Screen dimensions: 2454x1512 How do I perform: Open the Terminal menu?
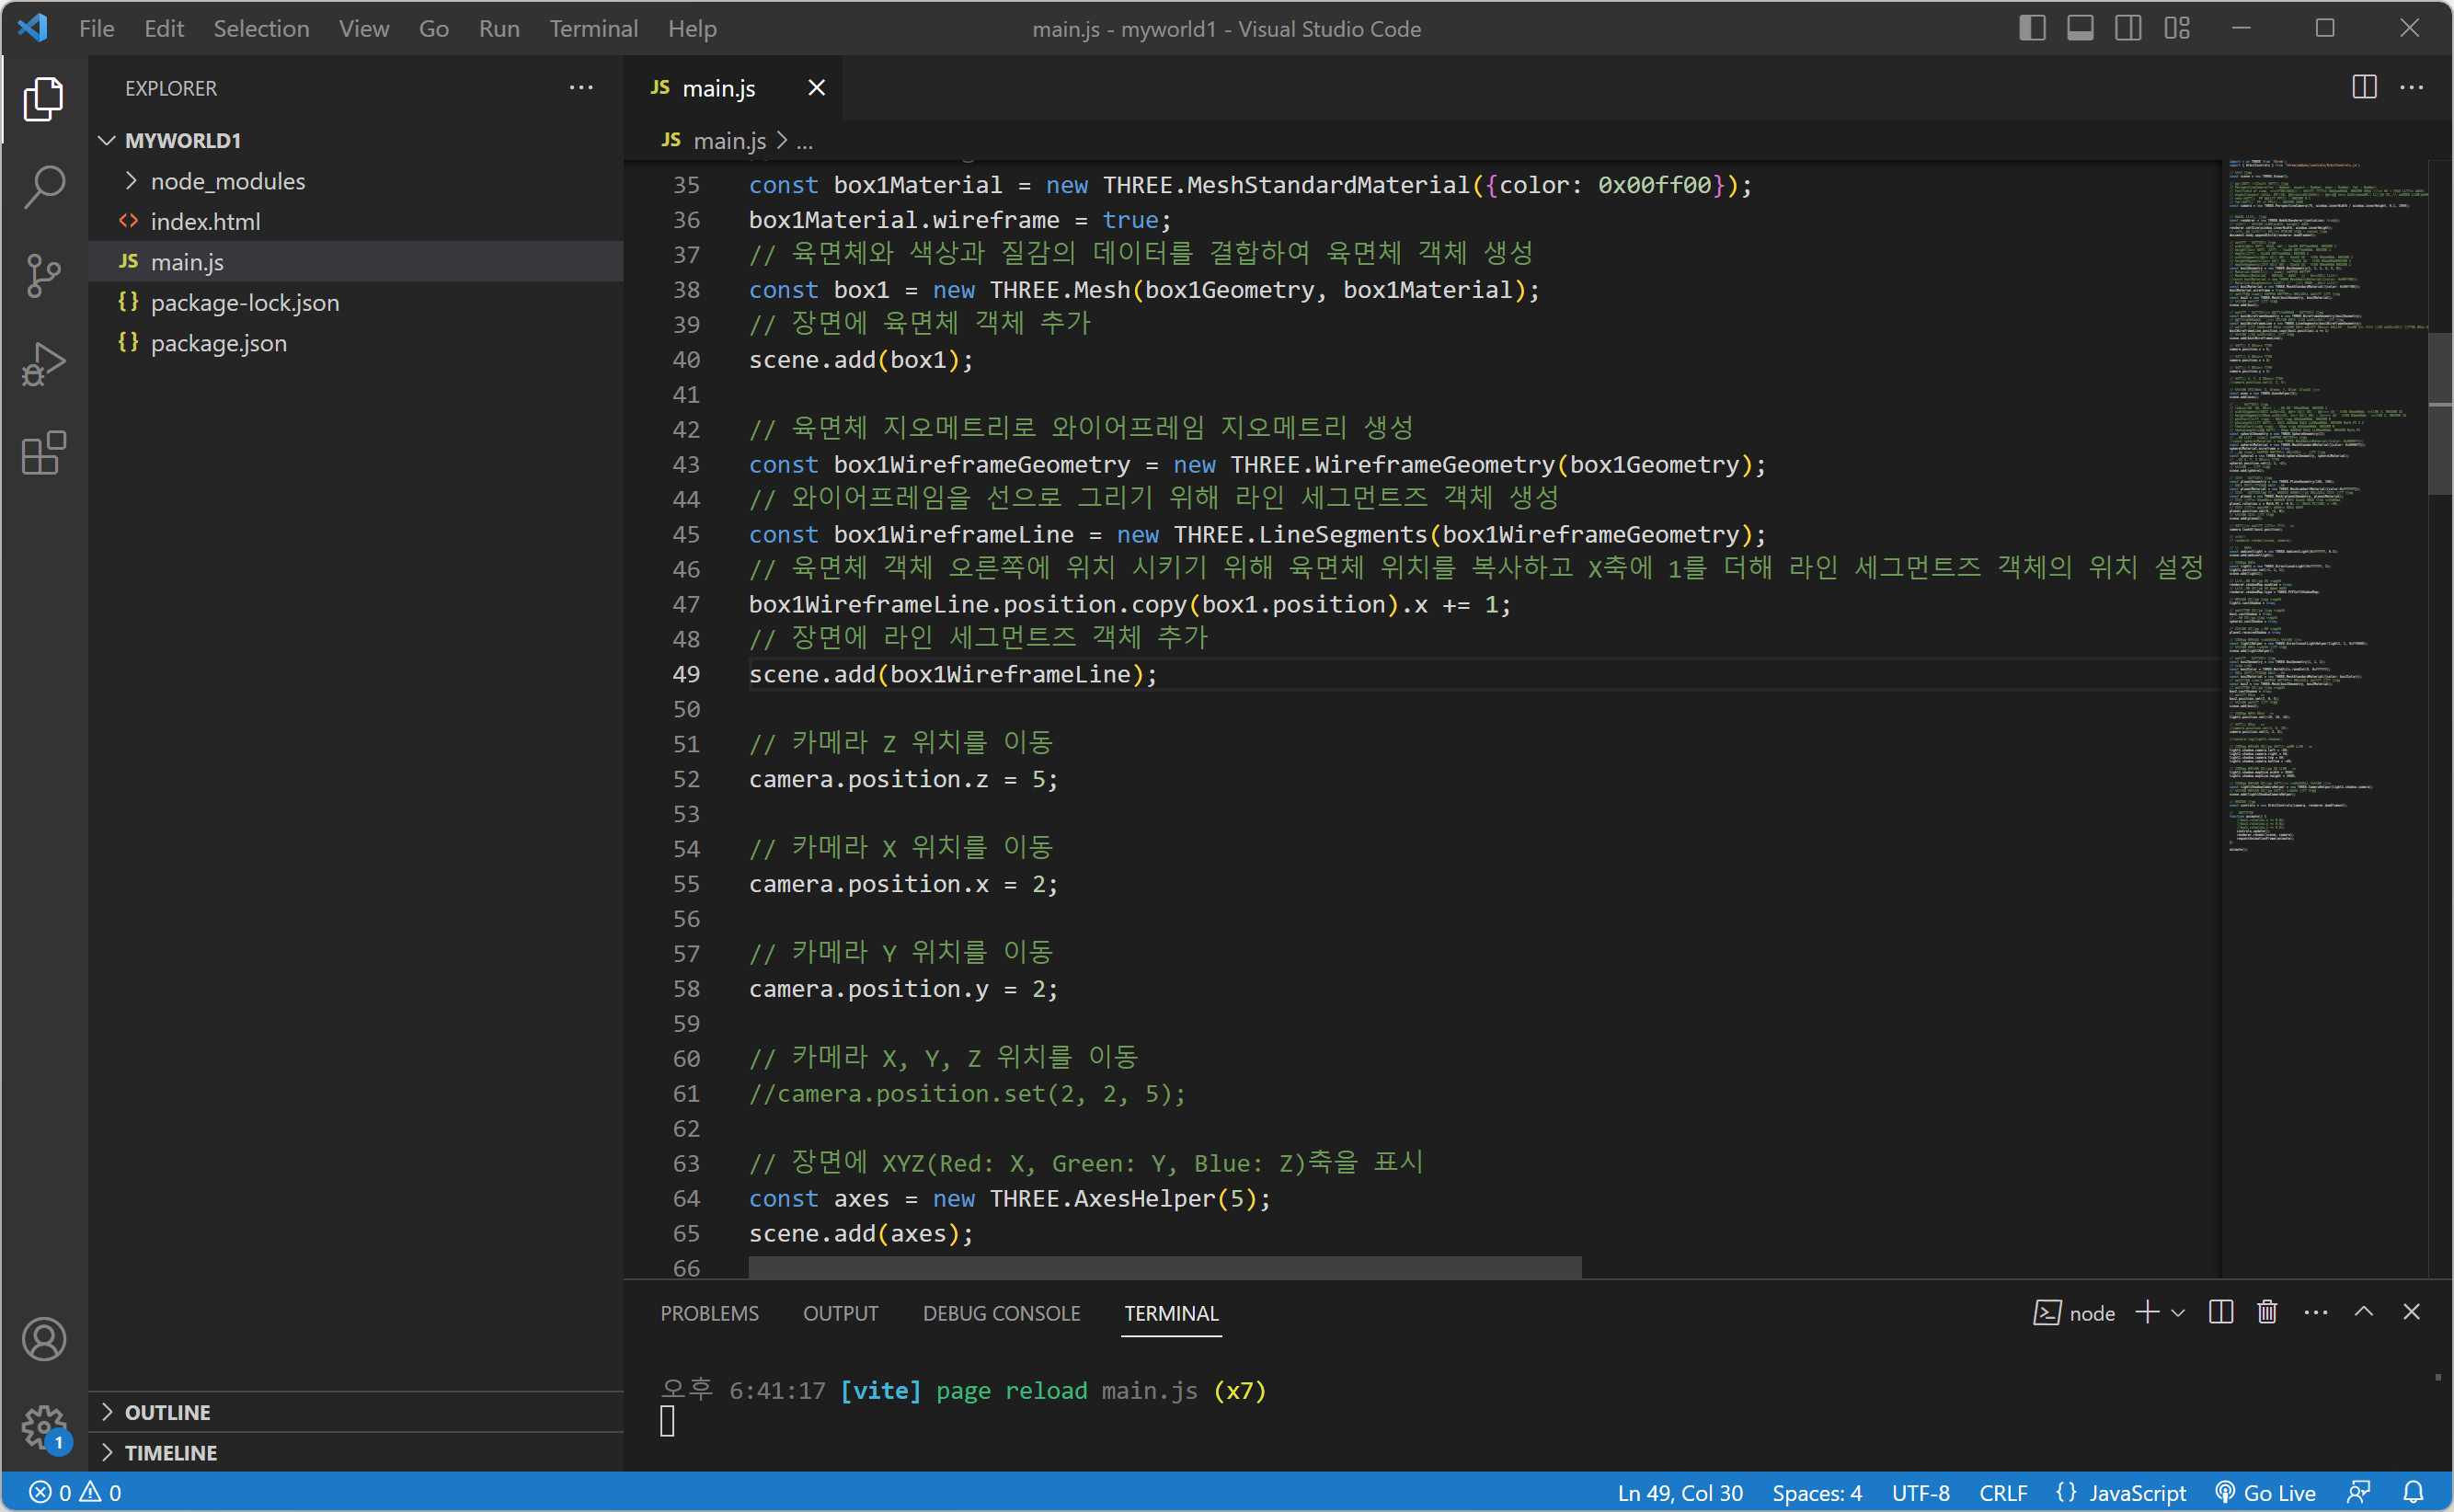tap(593, 28)
